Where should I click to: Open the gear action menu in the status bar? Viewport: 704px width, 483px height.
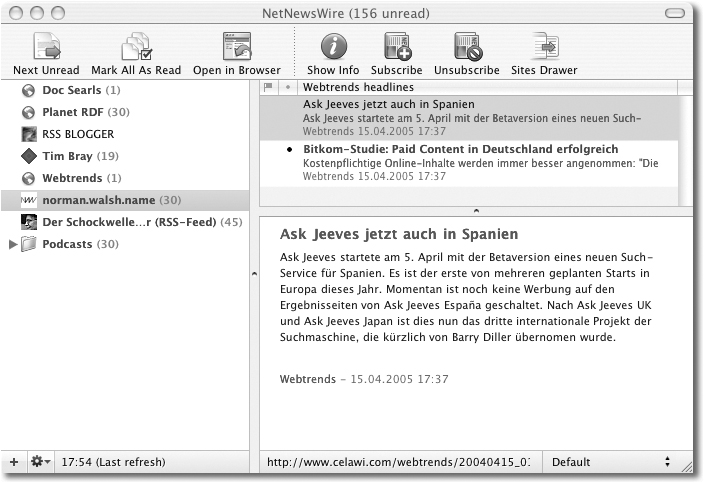[40, 462]
